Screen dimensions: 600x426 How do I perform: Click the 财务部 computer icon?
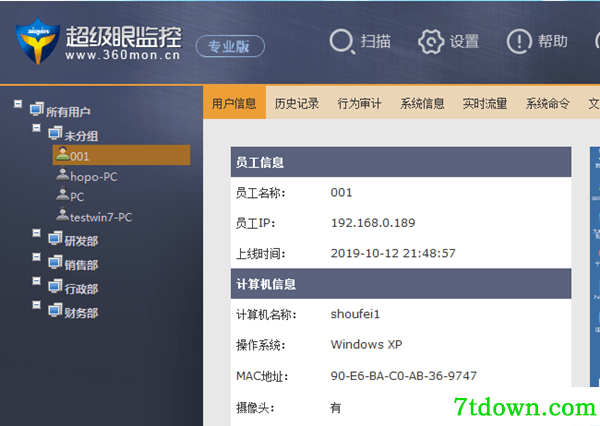click(55, 310)
